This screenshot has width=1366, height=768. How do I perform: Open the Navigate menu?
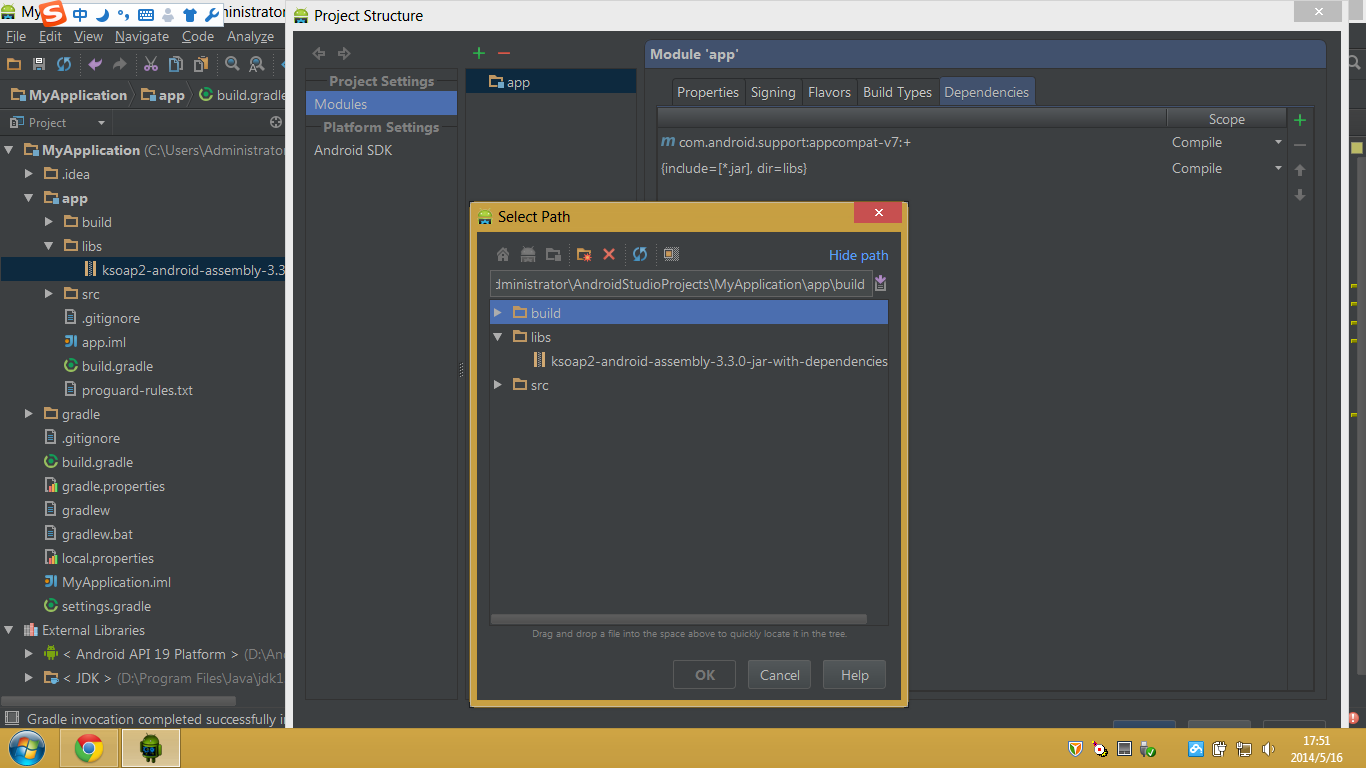click(x=142, y=36)
